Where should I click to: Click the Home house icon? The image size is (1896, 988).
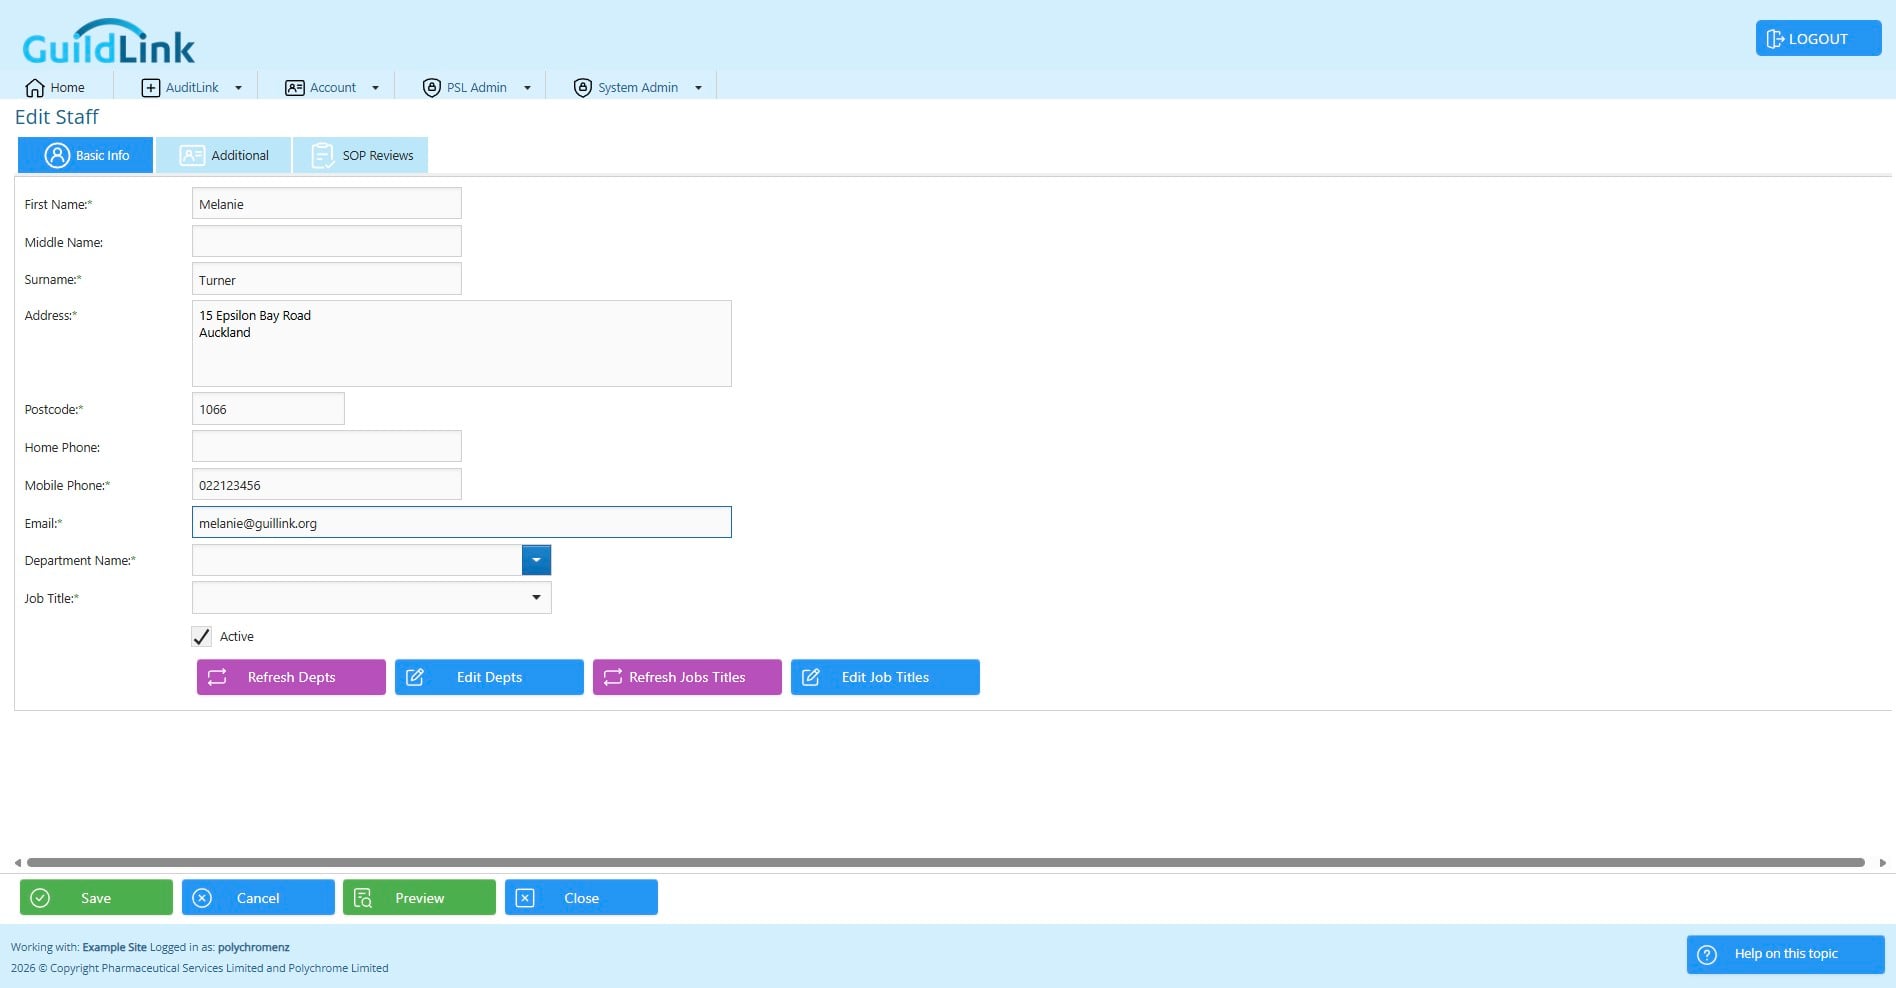[35, 88]
